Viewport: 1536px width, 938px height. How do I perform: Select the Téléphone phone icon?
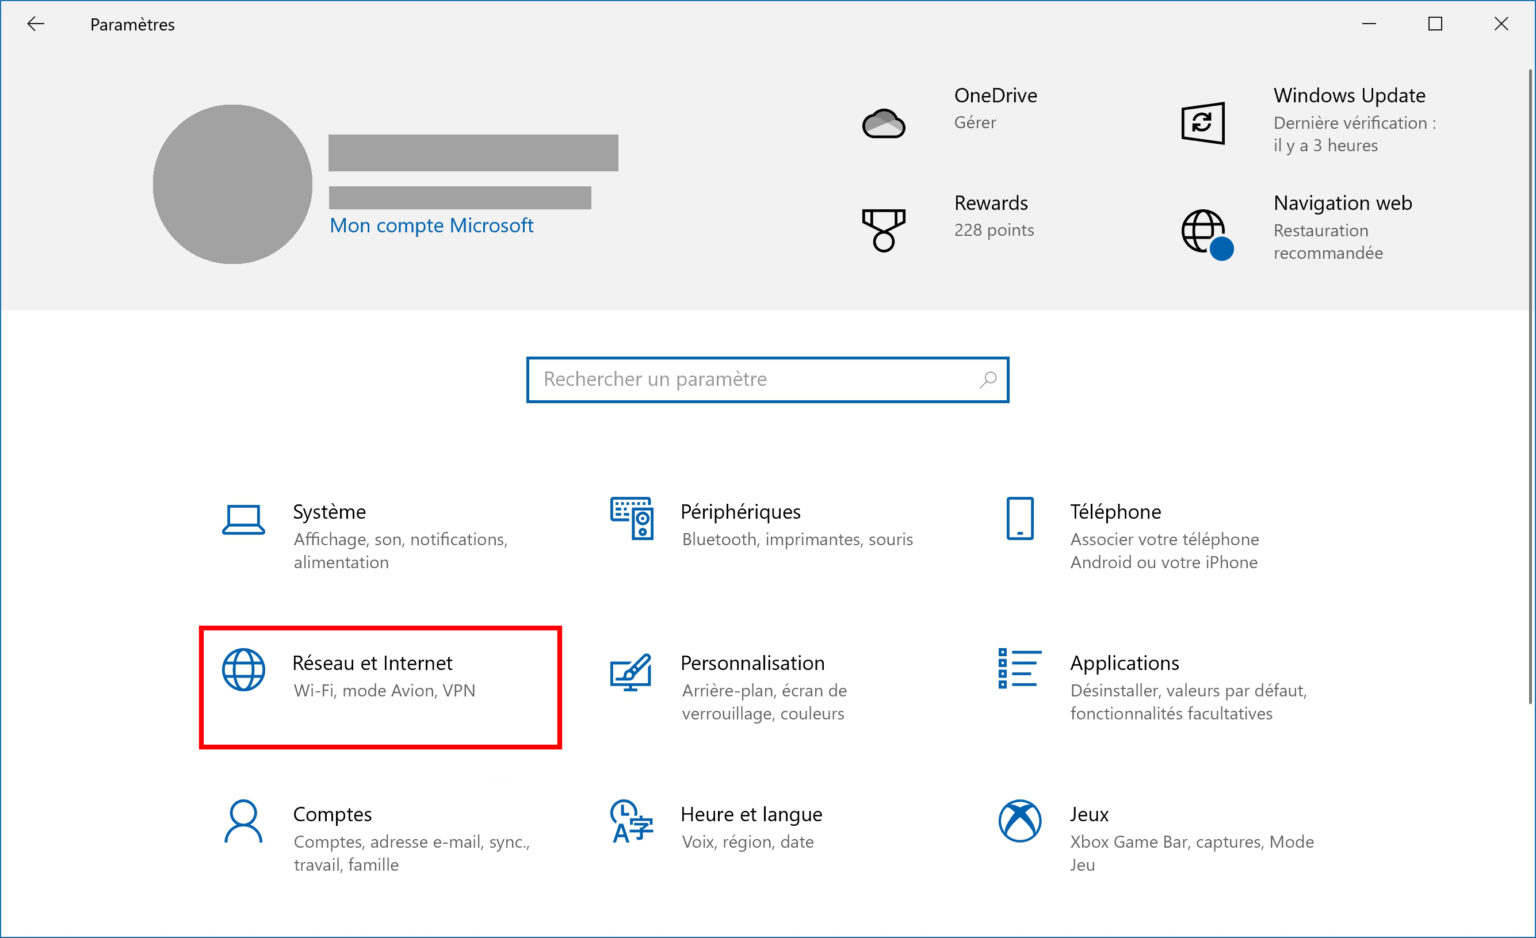(x=1019, y=519)
